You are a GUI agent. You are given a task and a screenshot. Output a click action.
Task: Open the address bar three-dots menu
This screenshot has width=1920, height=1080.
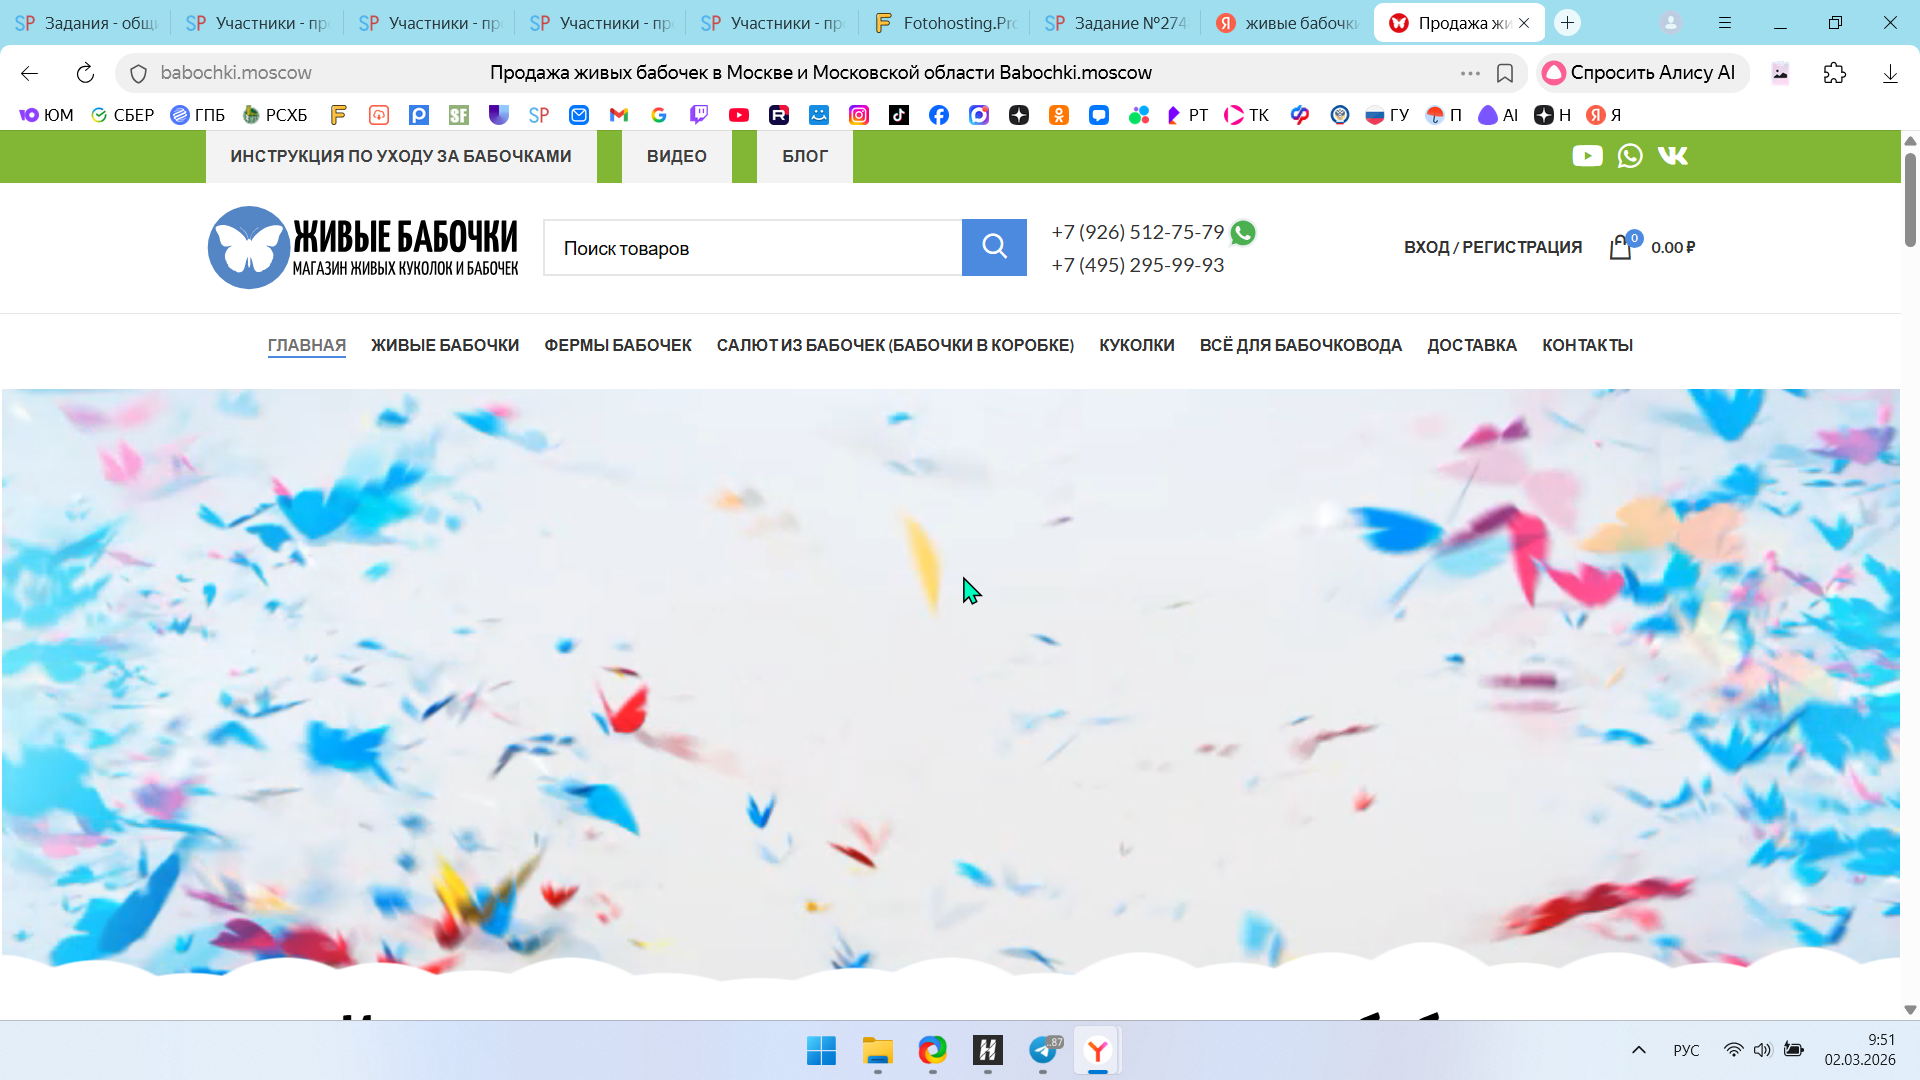coord(1470,73)
